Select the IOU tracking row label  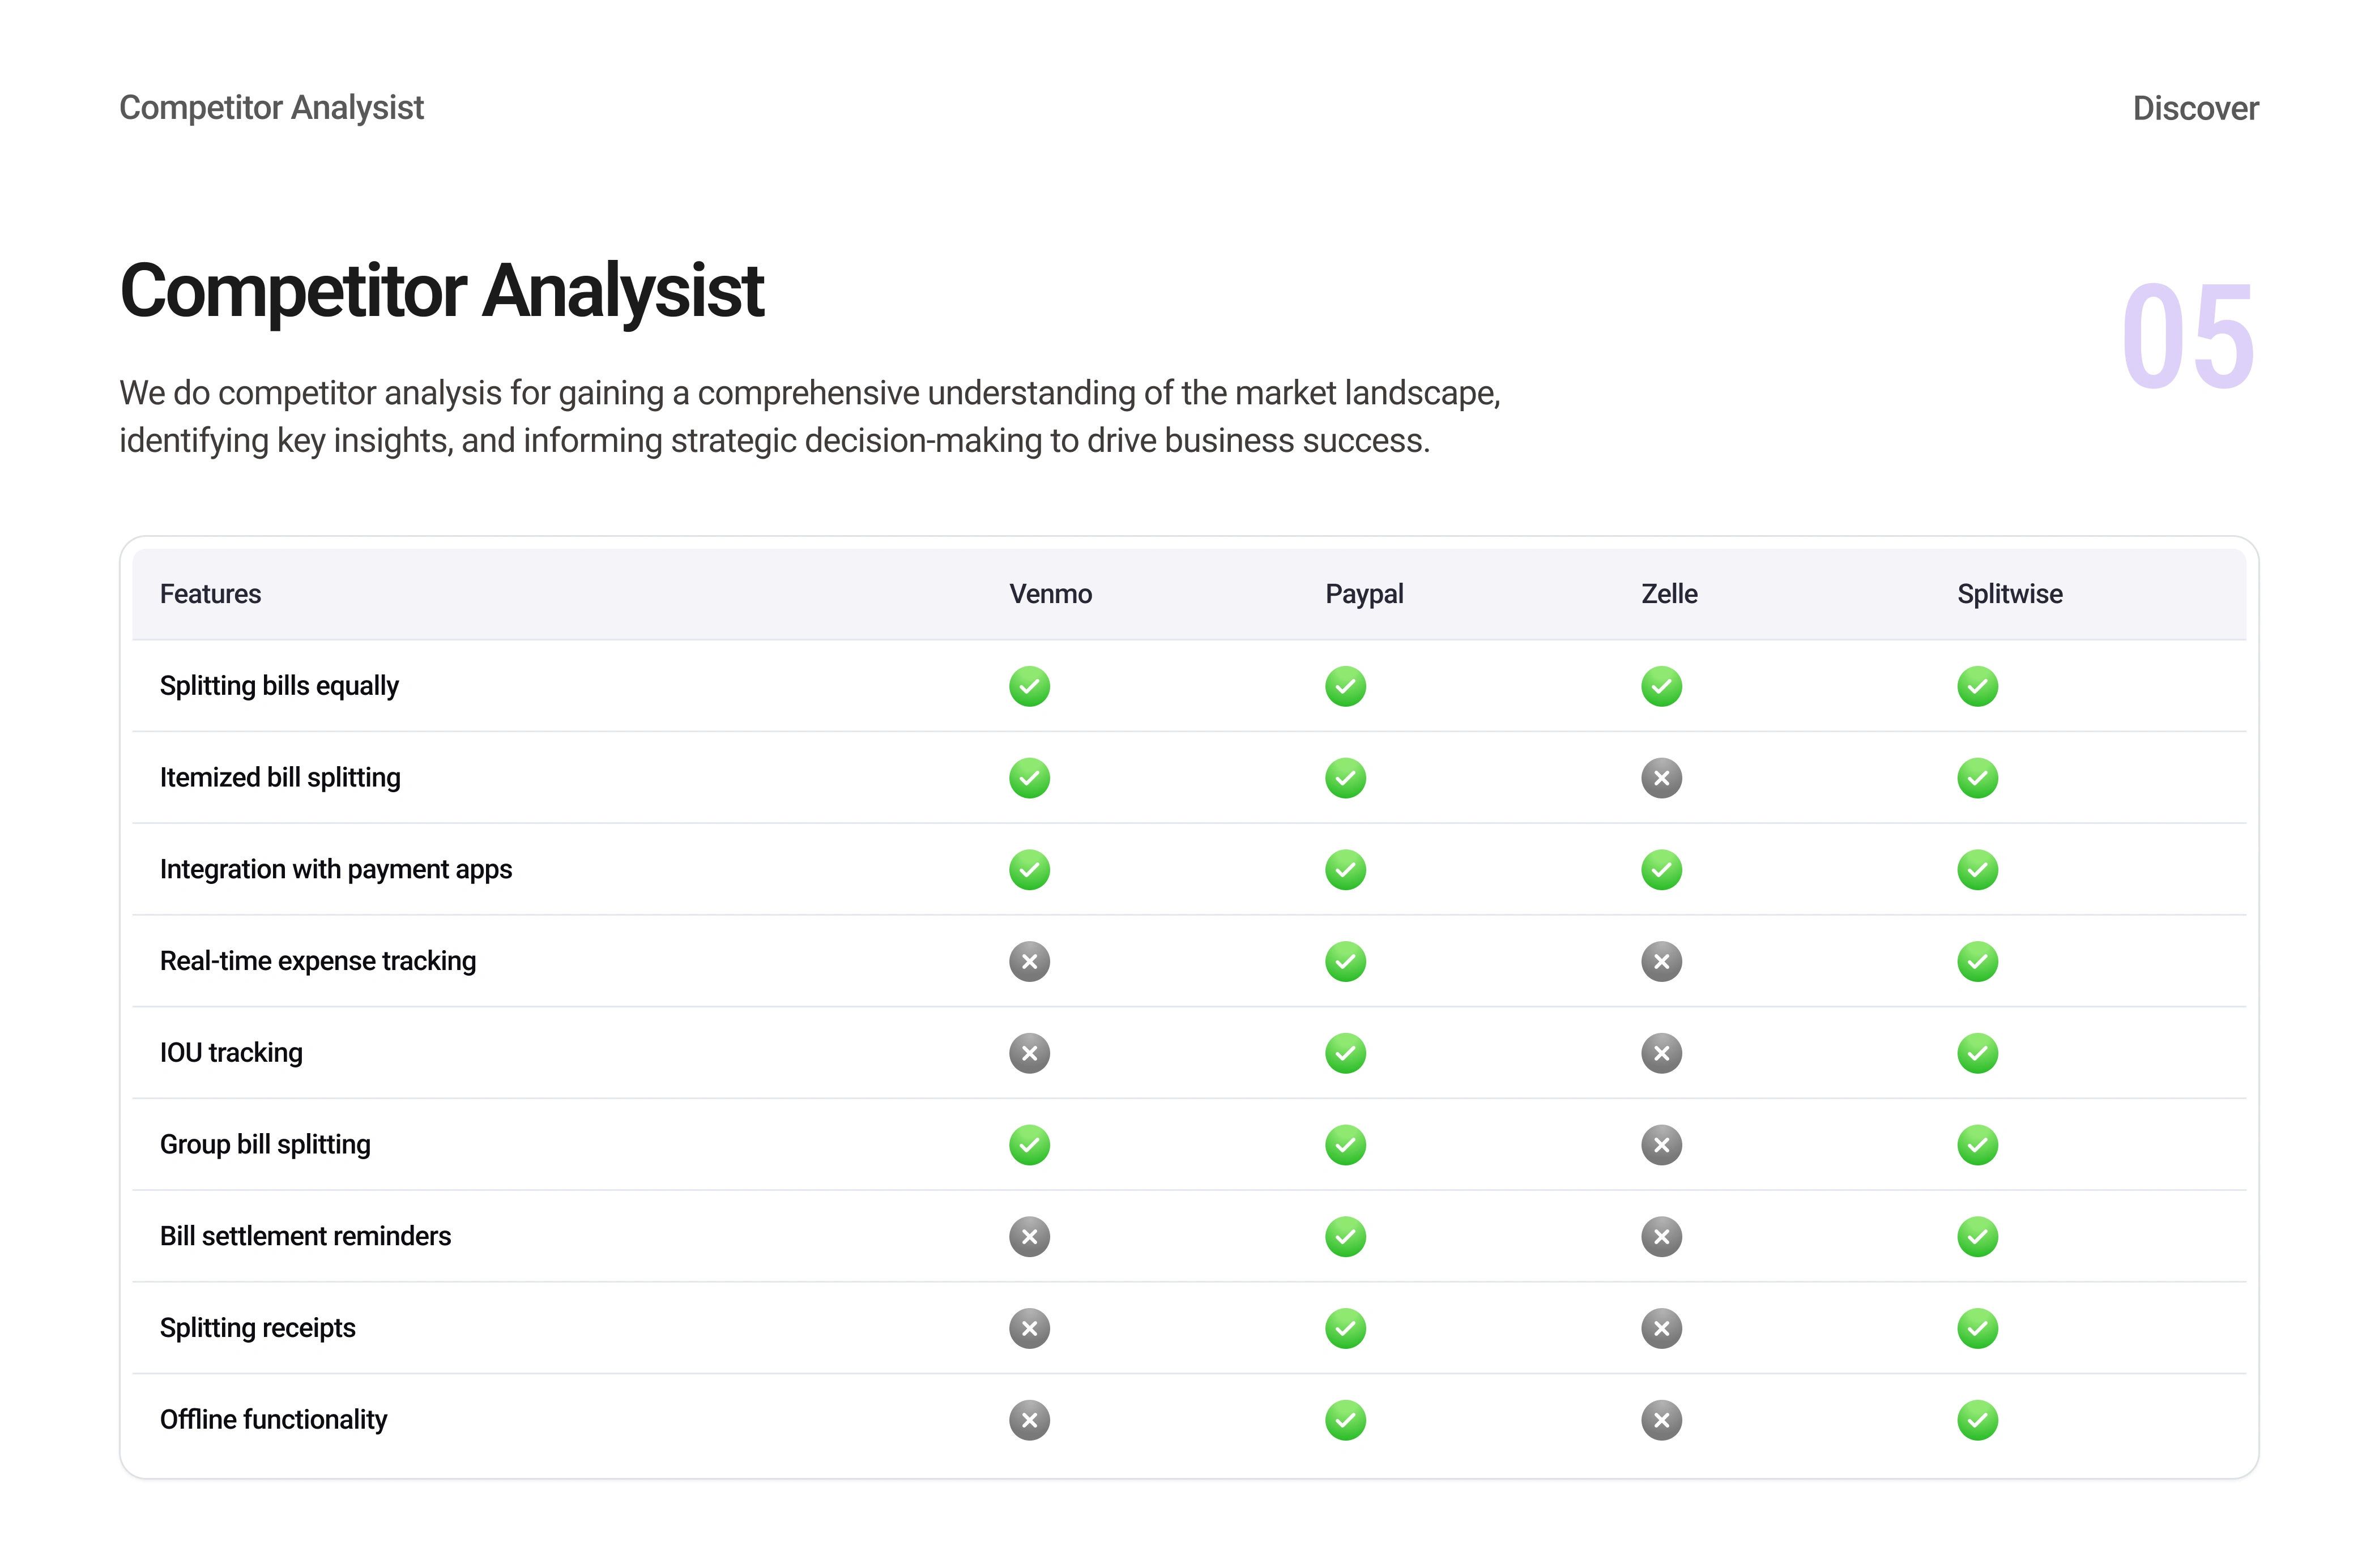coord(231,1053)
